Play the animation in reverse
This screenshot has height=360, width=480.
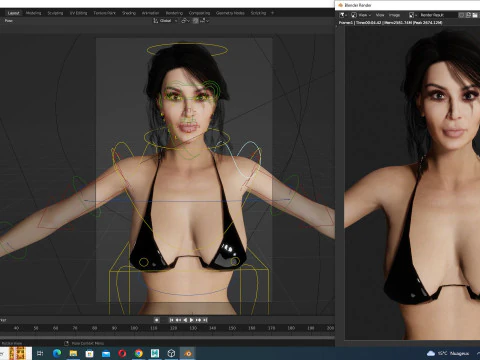point(185,320)
